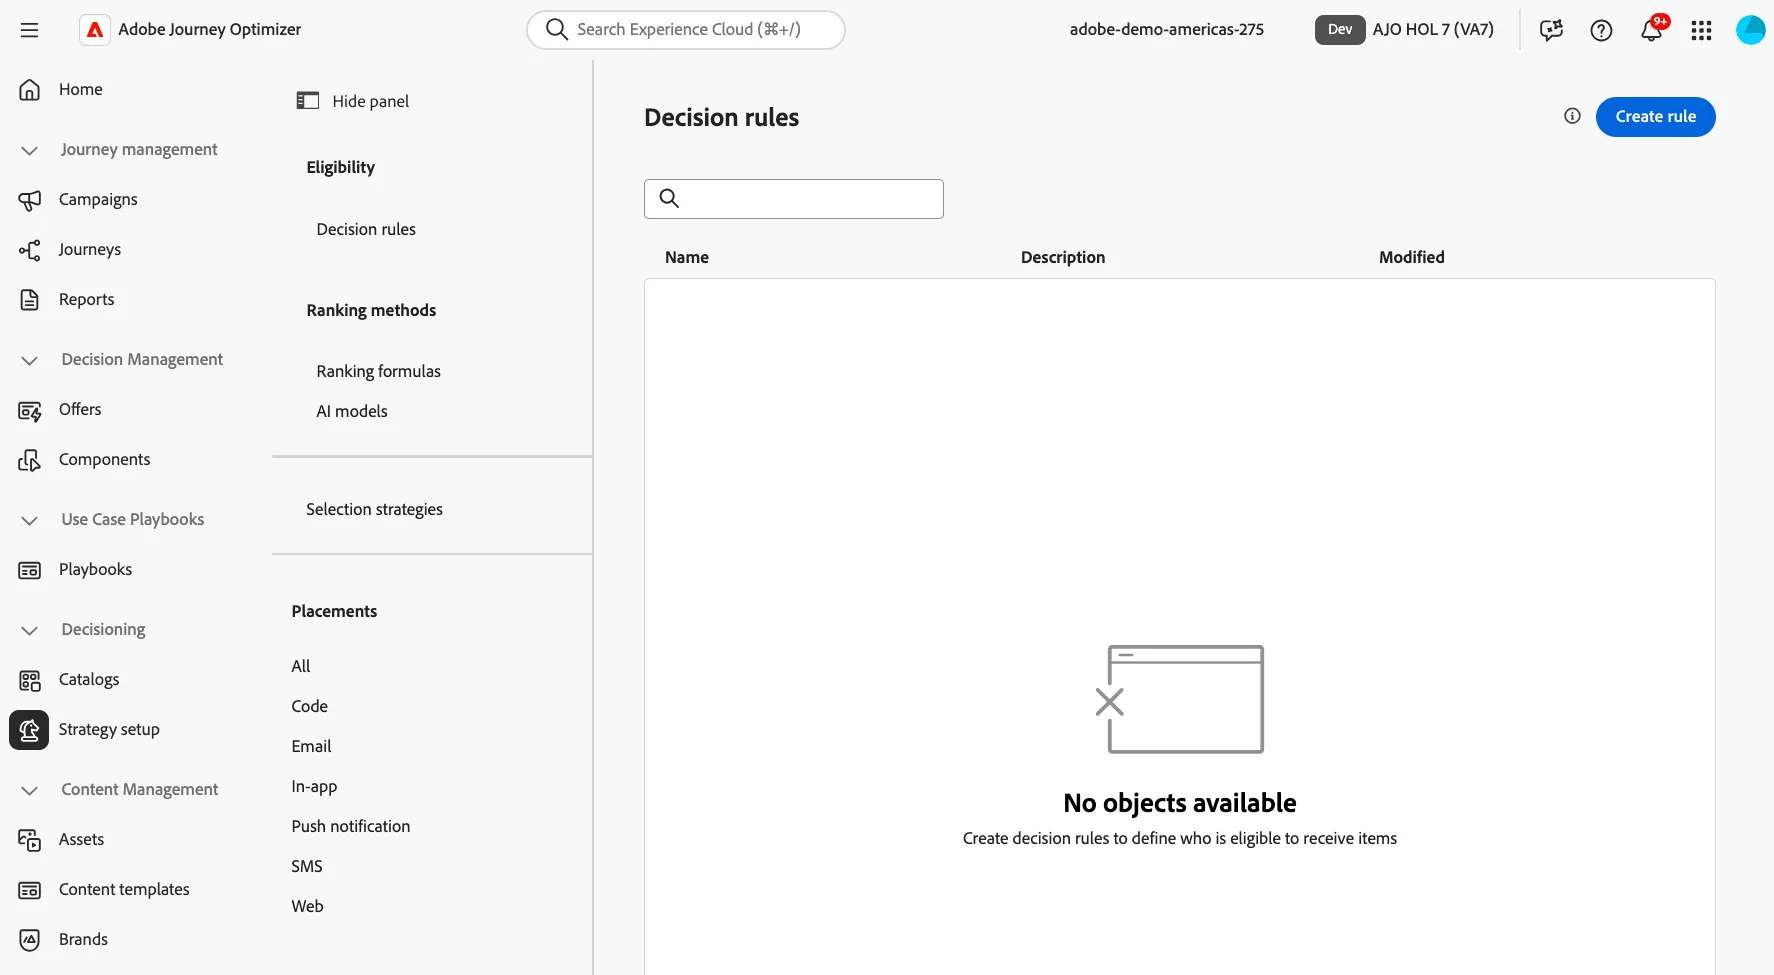The height and width of the screenshot is (975, 1774).
Task: Collapse the Use Case Playbooks section
Action: 30,520
